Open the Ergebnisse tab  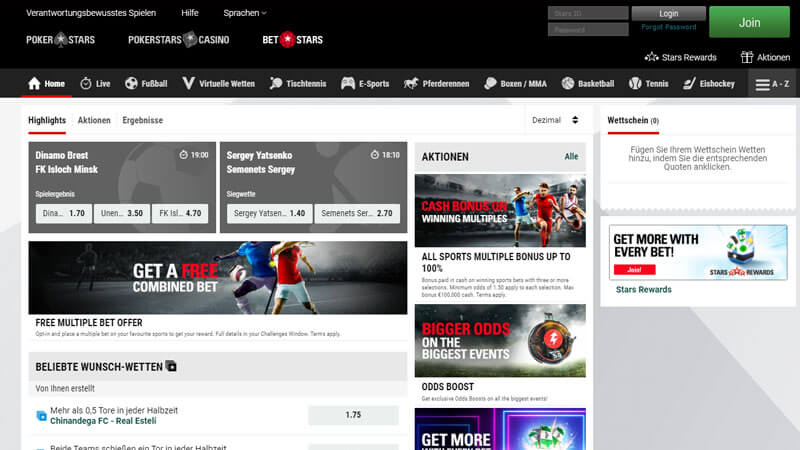click(x=142, y=120)
